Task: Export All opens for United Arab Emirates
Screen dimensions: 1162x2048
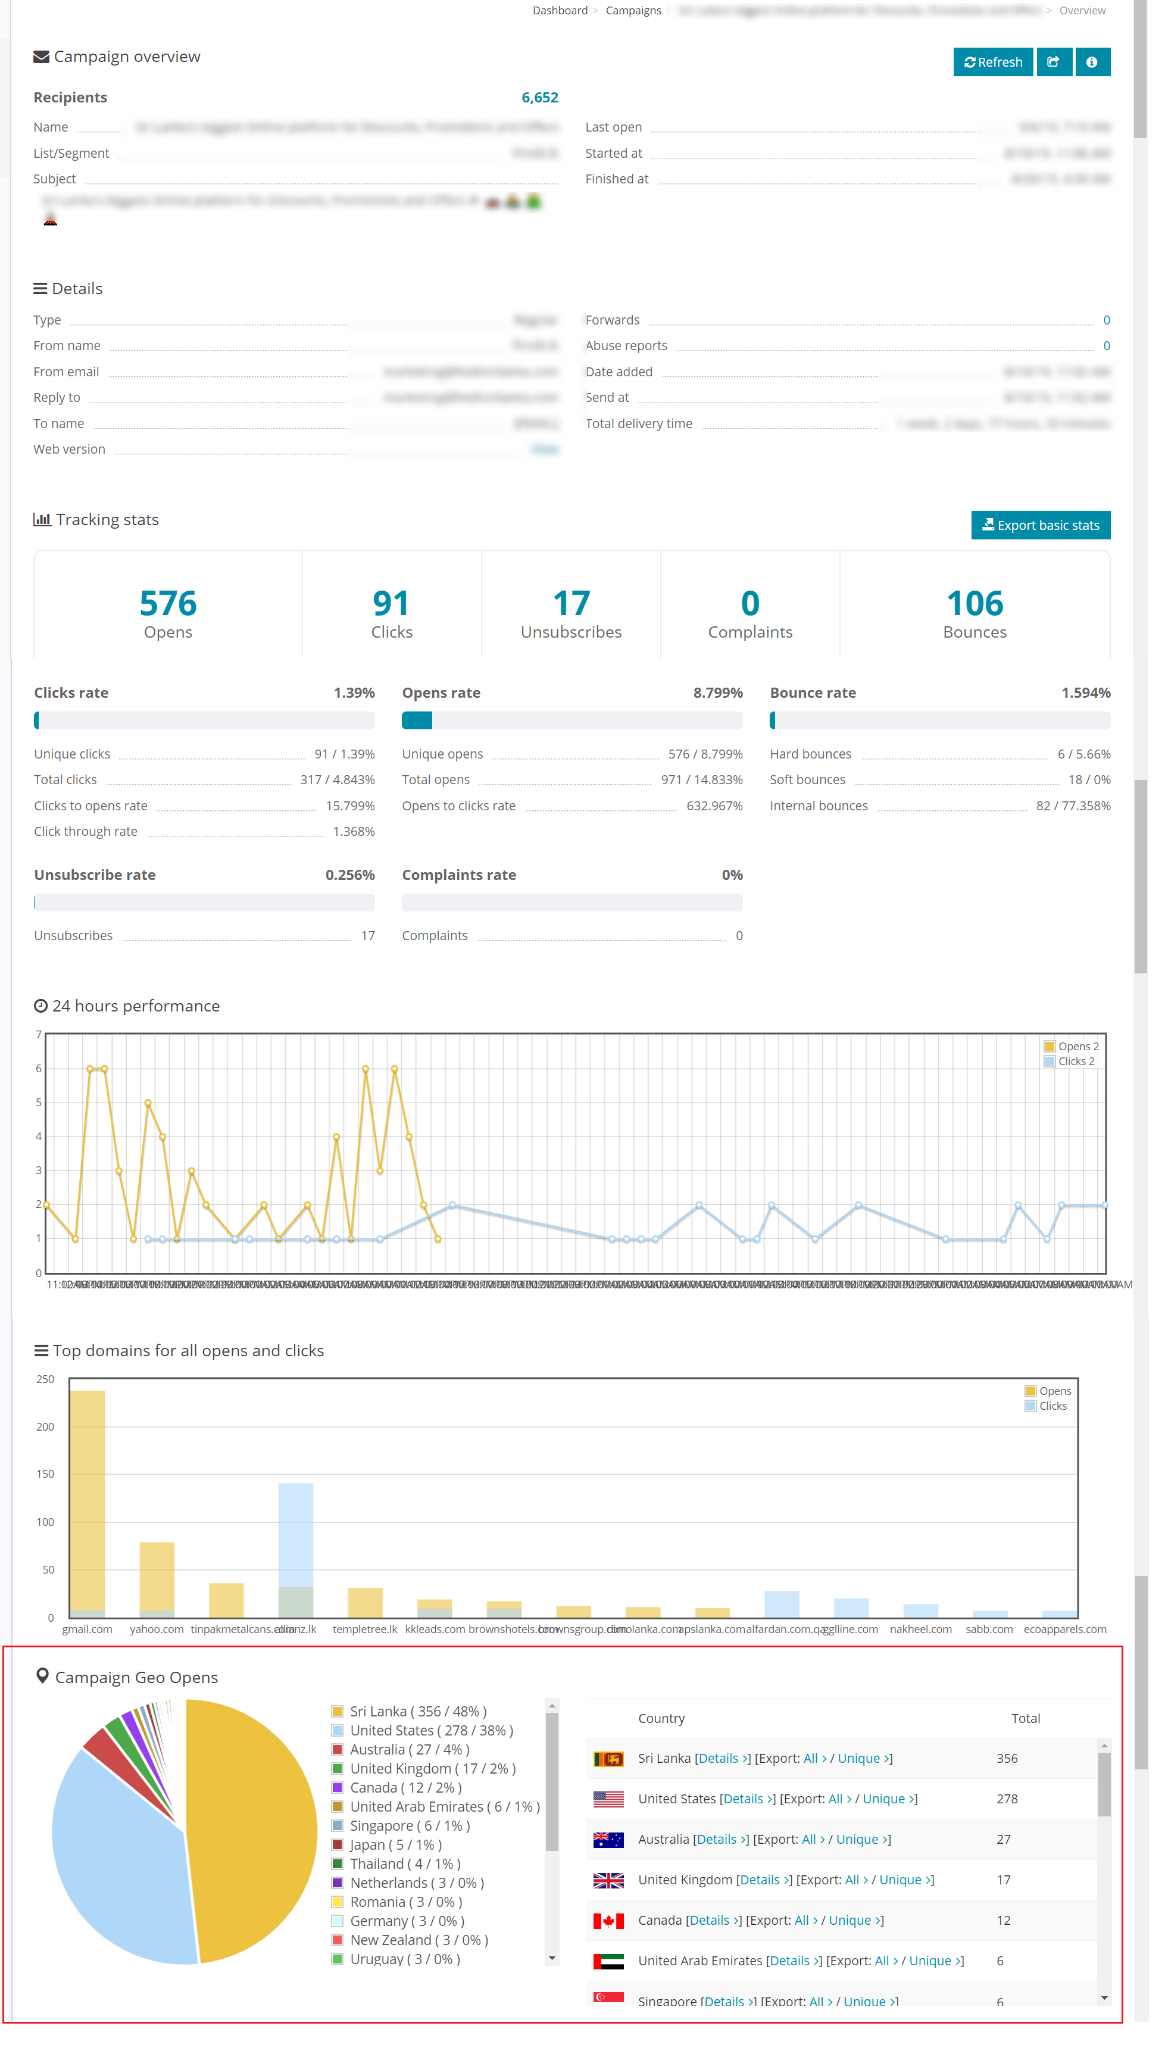Action: (x=886, y=1961)
